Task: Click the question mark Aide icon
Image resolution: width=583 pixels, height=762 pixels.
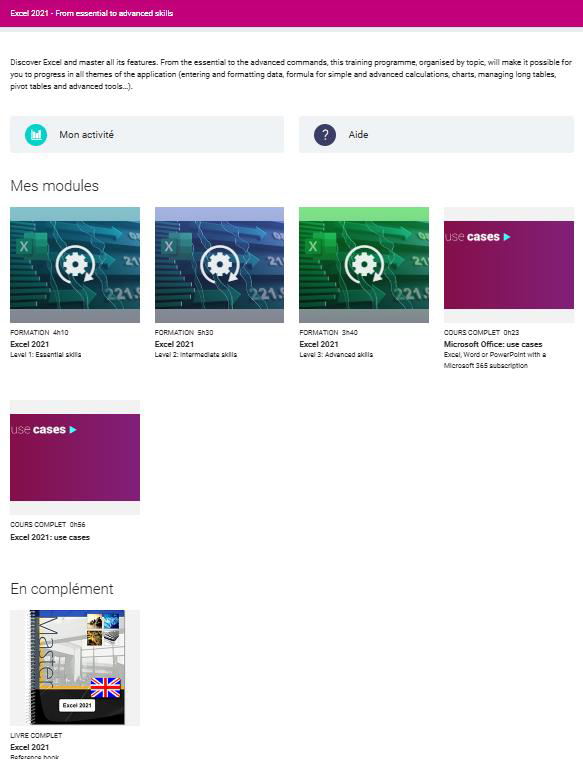Action: pos(325,135)
